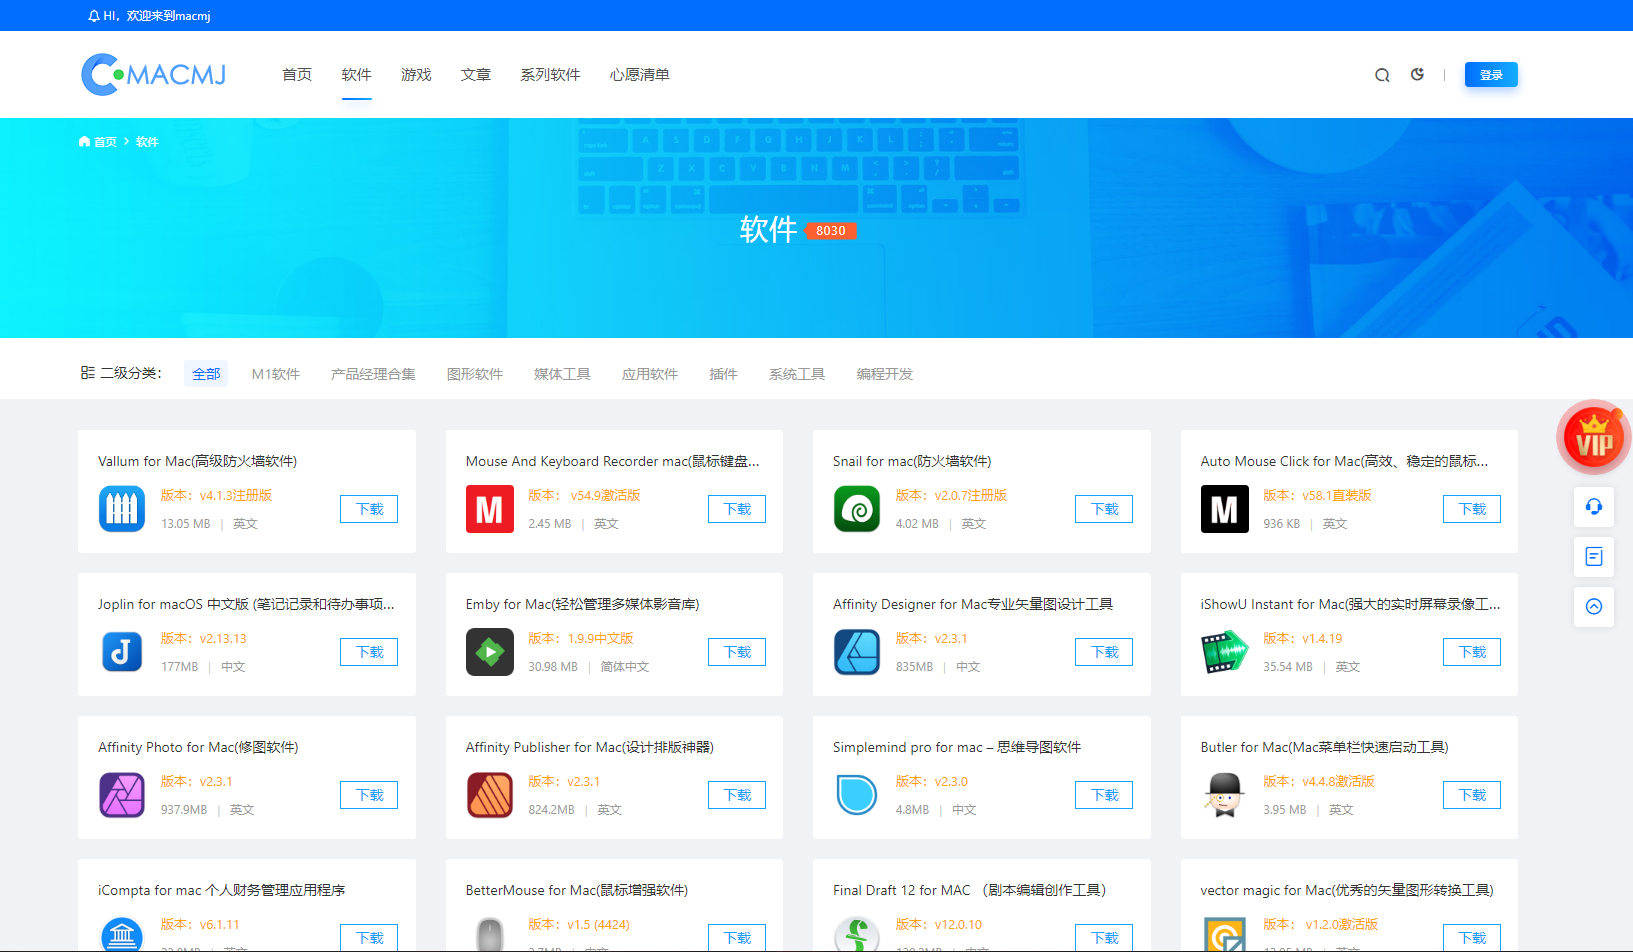Viewport: 1633px width, 952px height.
Task: Download iShowU Instant for Mac
Action: click(1472, 652)
